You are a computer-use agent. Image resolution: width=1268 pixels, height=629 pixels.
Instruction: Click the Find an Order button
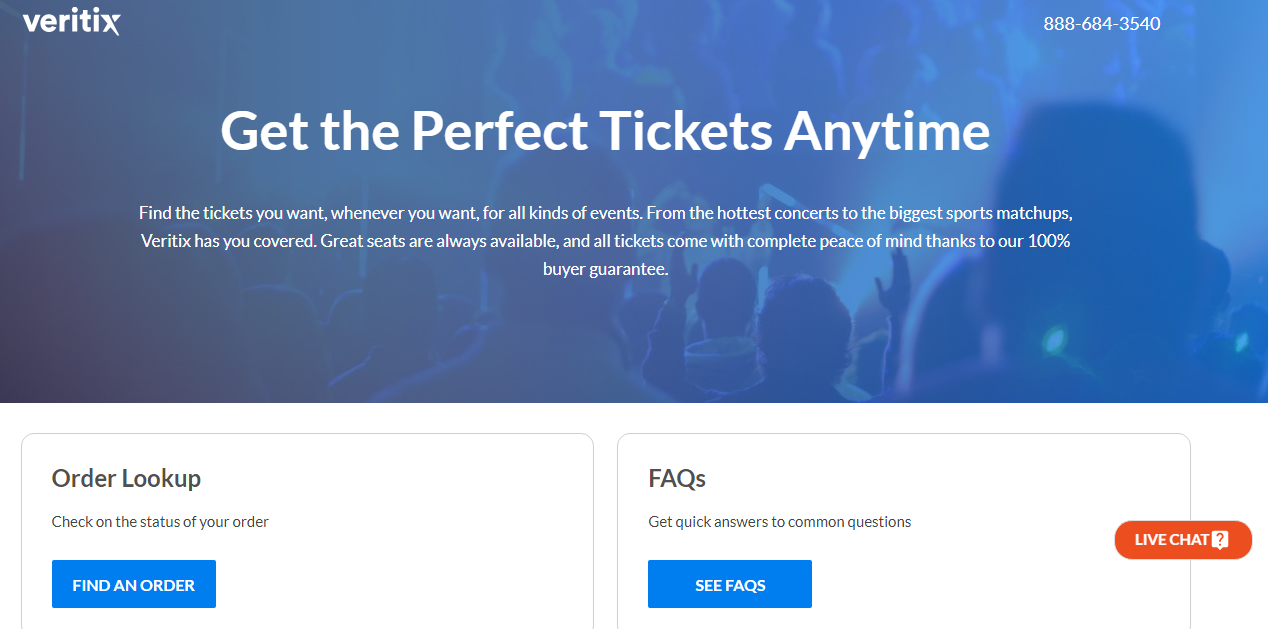click(x=134, y=584)
